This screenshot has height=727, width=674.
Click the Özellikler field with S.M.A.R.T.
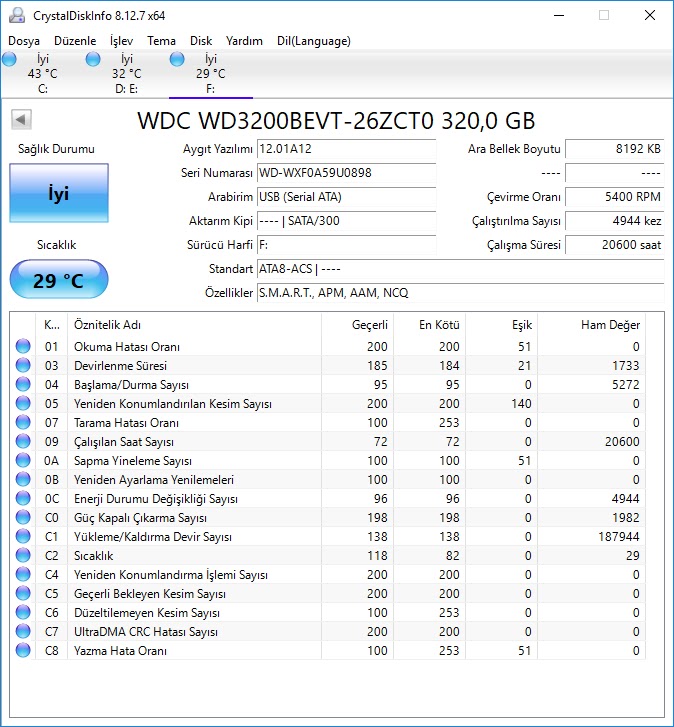tap(460, 293)
